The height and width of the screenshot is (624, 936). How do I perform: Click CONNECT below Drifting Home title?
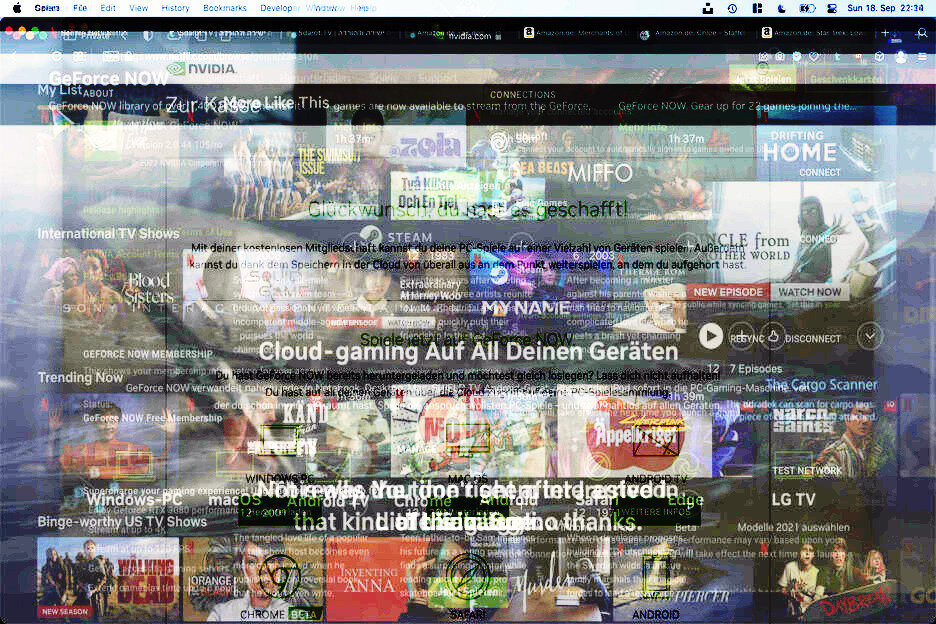820,172
